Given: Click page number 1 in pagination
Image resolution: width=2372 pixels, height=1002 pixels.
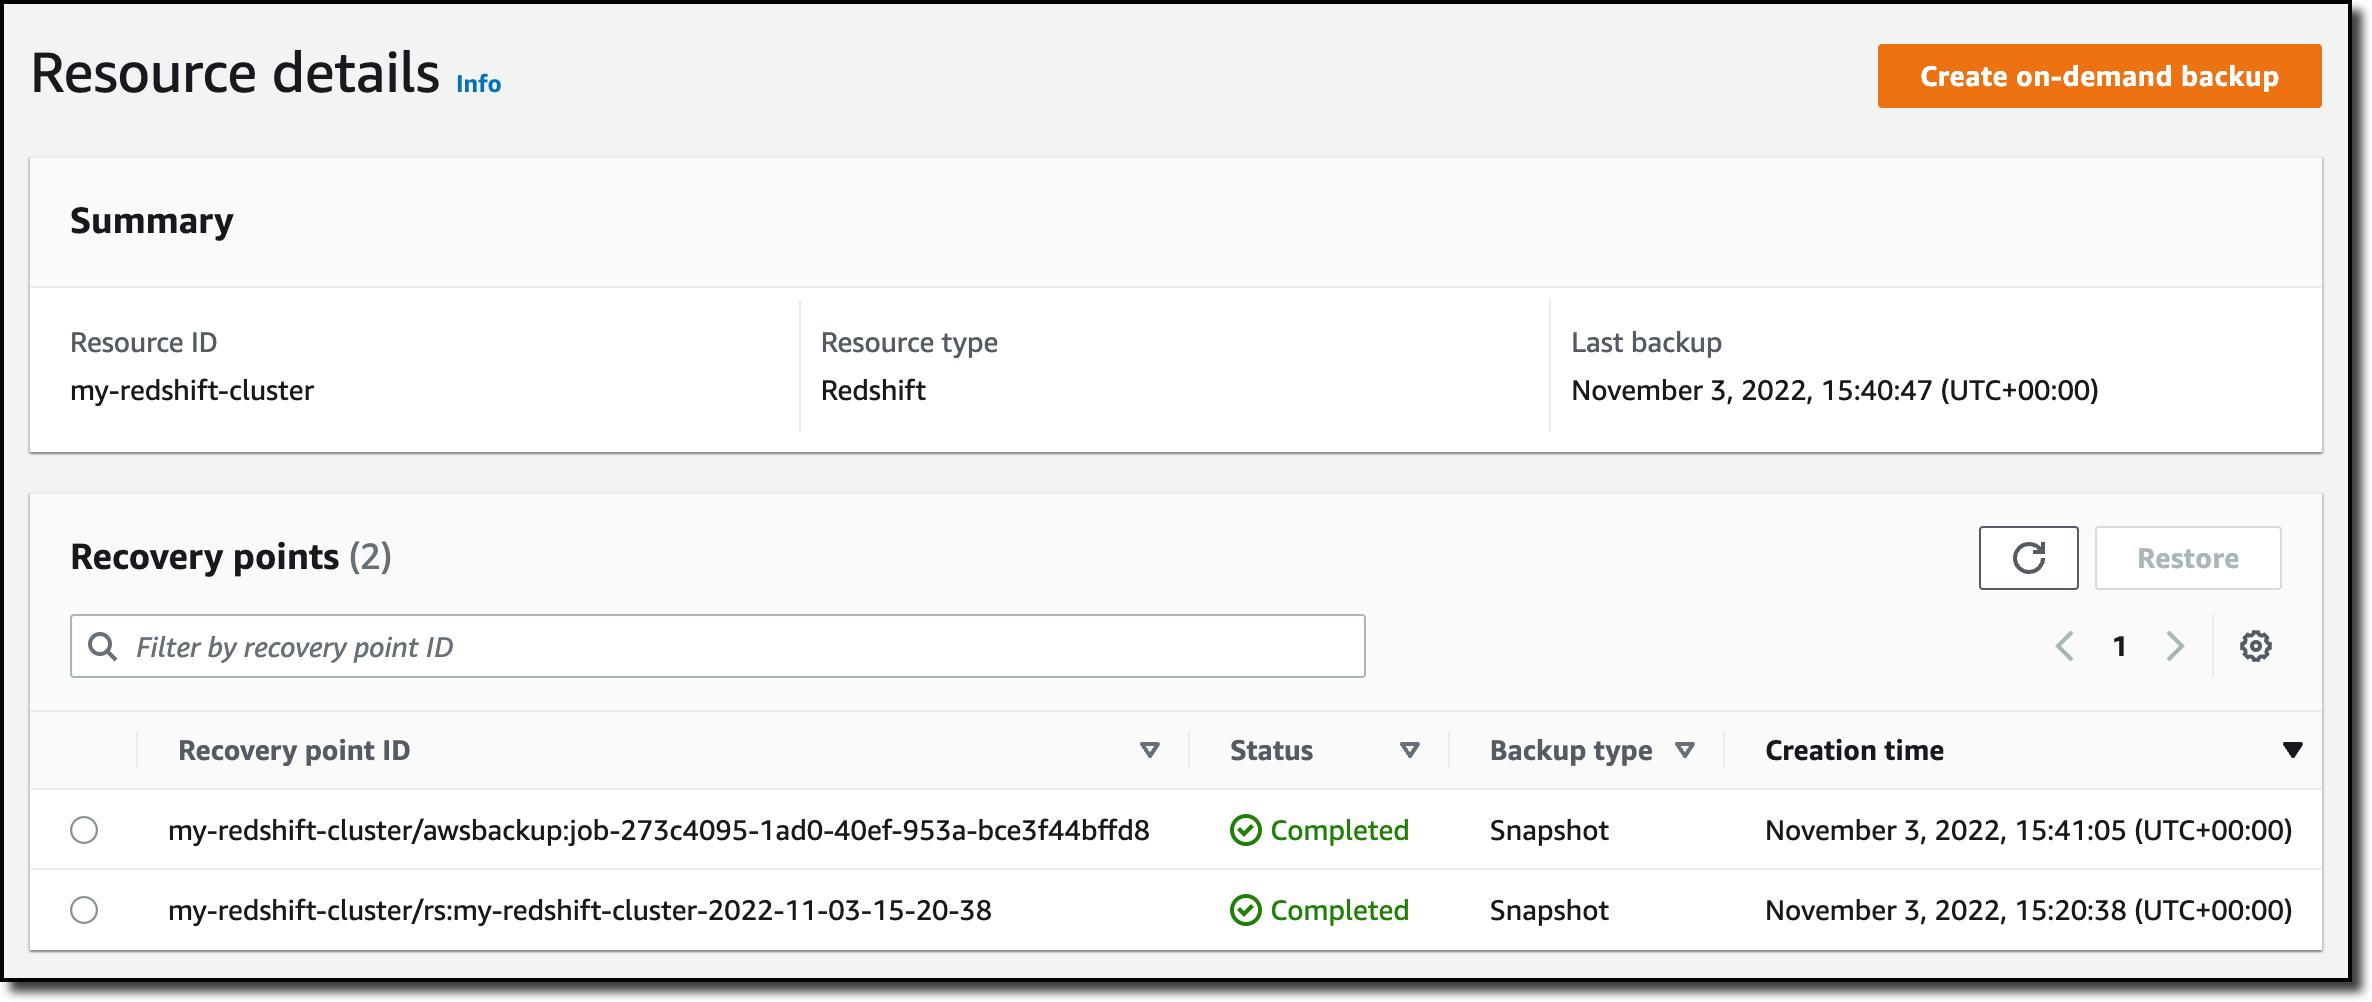Looking at the screenshot, I should 2119,646.
